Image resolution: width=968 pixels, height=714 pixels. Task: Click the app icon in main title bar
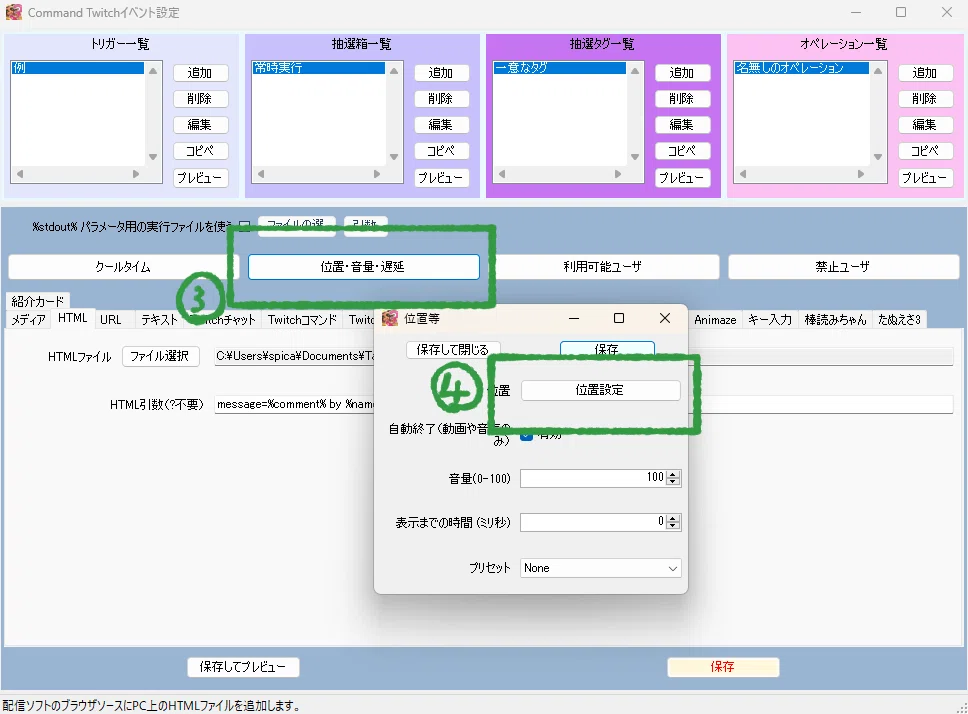[x=14, y=12]
